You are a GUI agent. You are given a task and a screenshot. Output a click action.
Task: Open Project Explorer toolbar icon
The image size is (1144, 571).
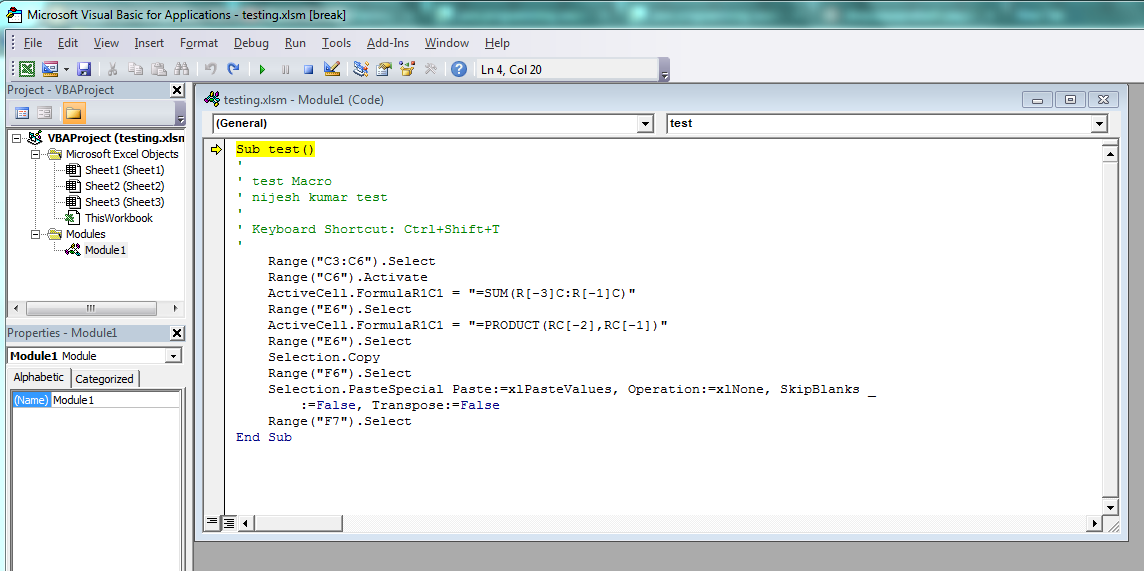[x=360, y=69]
